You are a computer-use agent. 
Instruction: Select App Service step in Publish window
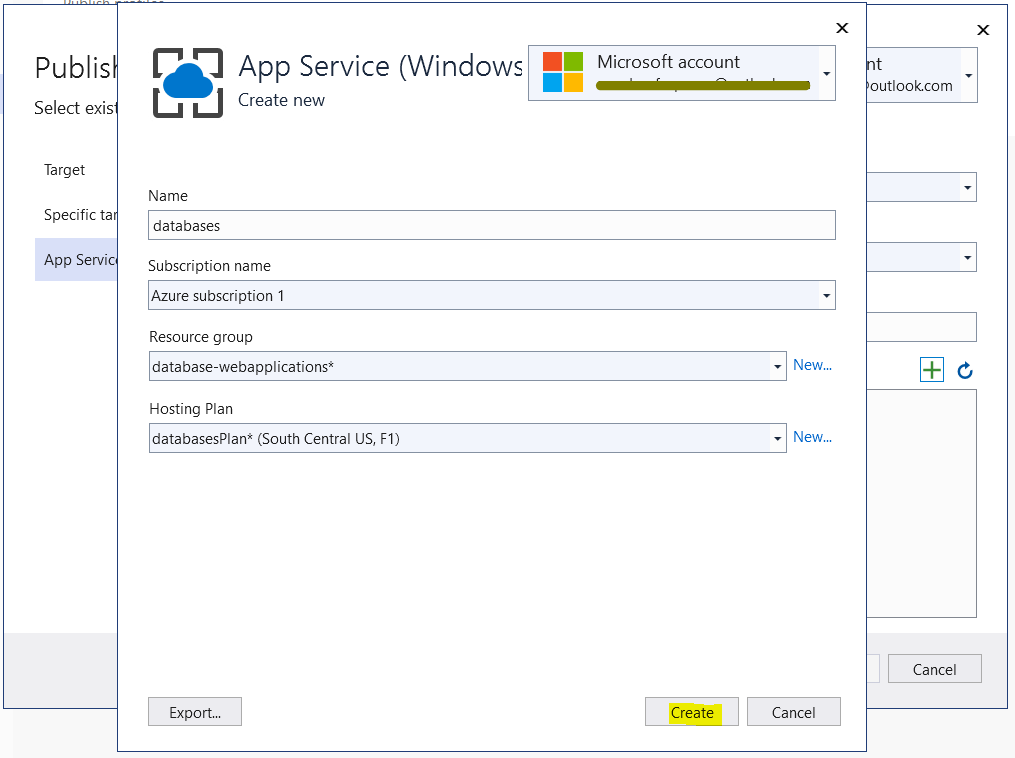pyautogui.click(x=76, y=260)
